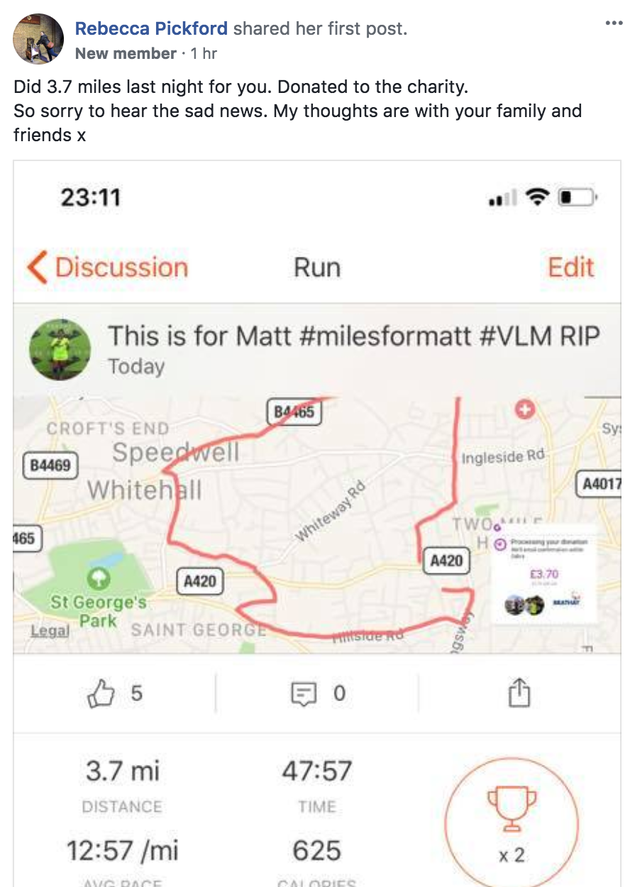The height and width of the screenshot is (887, 630).
Task: Open comments via the speech bubble icon
Action: (x=304, y=692)
